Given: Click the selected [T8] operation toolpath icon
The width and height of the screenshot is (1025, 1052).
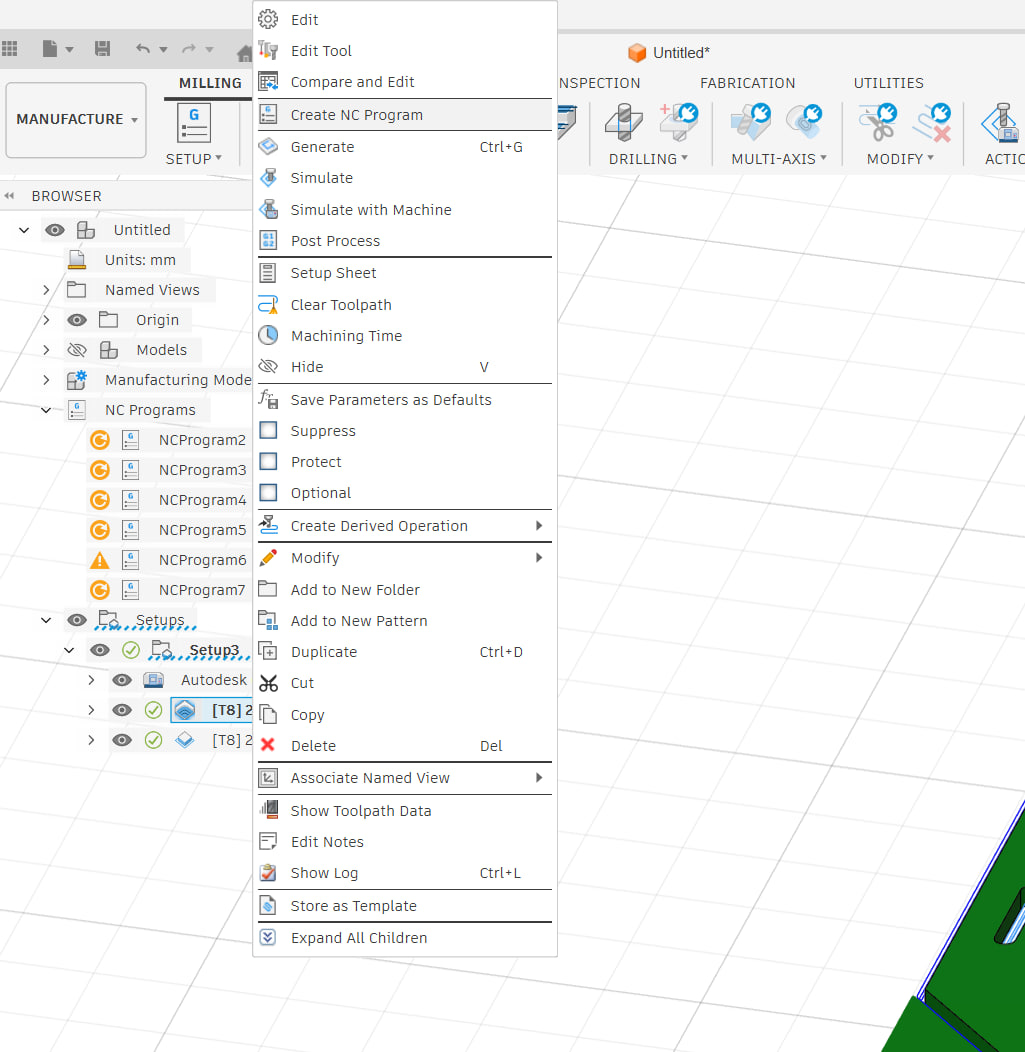Looking at the screenshot, I should pyautogui.click(x=184, y=710).
